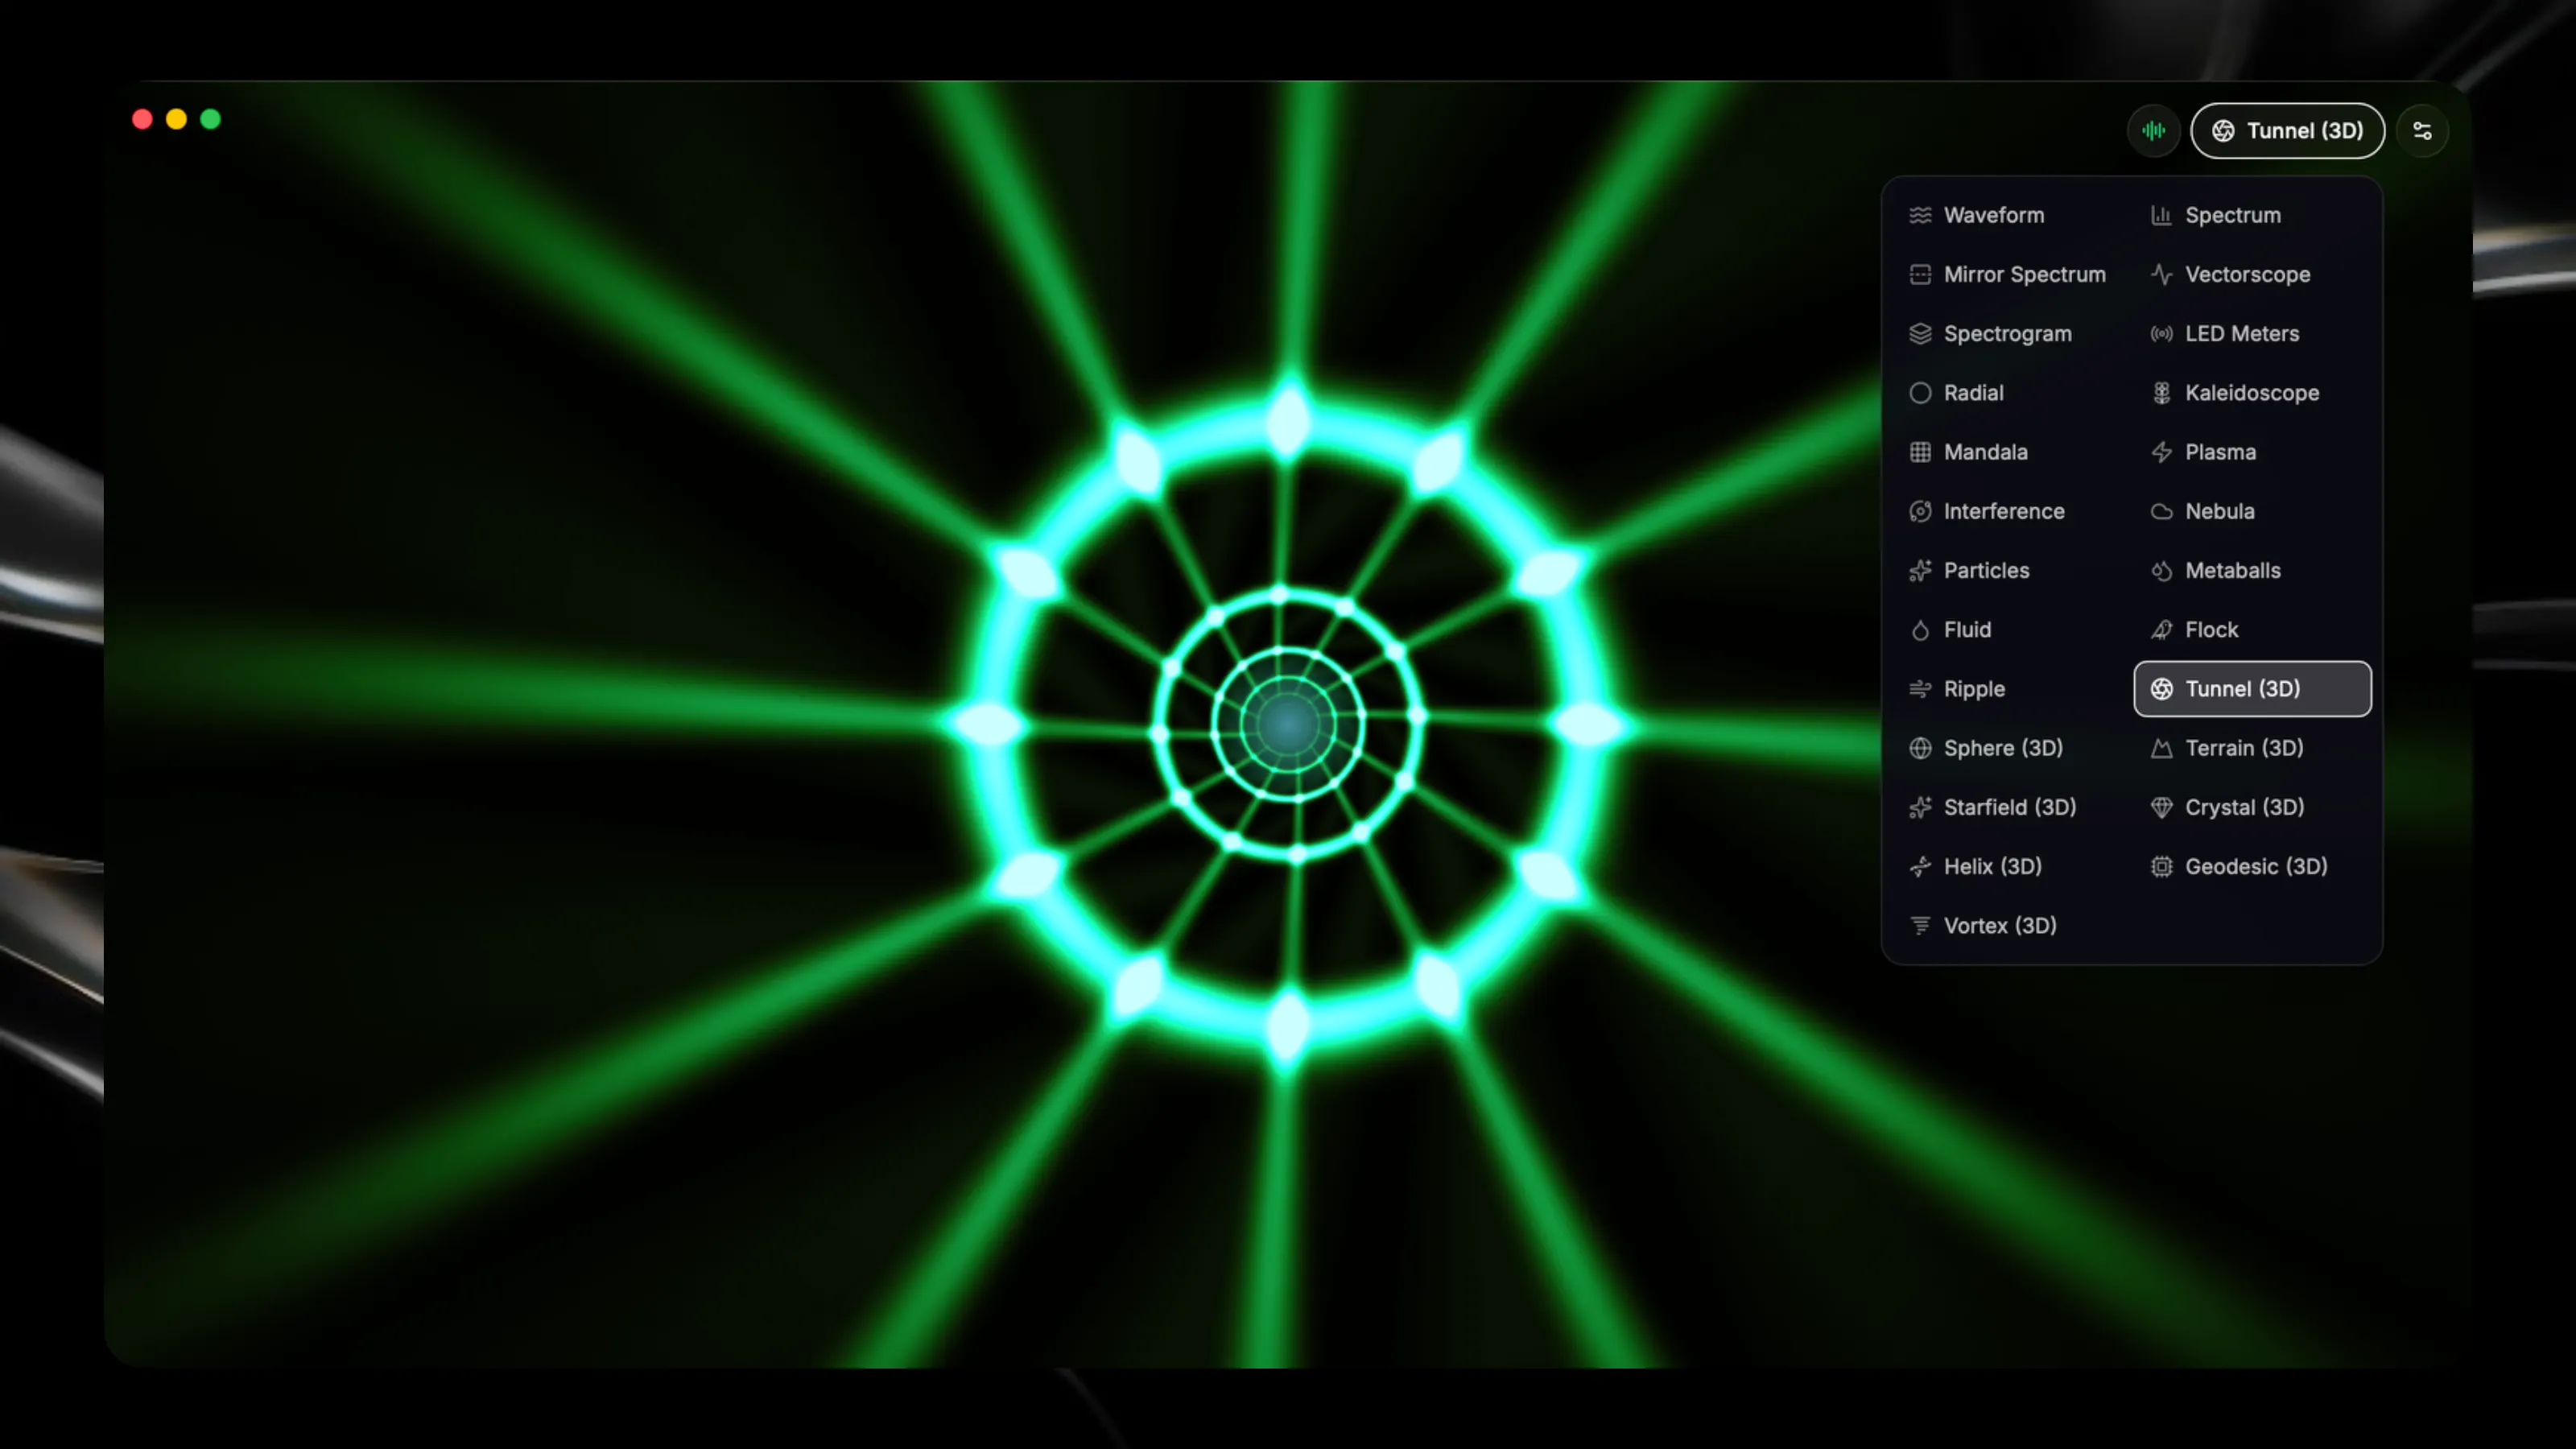
Task: Switch to Starfield (3D) visualizer
Action: (x=2012, y=807)
